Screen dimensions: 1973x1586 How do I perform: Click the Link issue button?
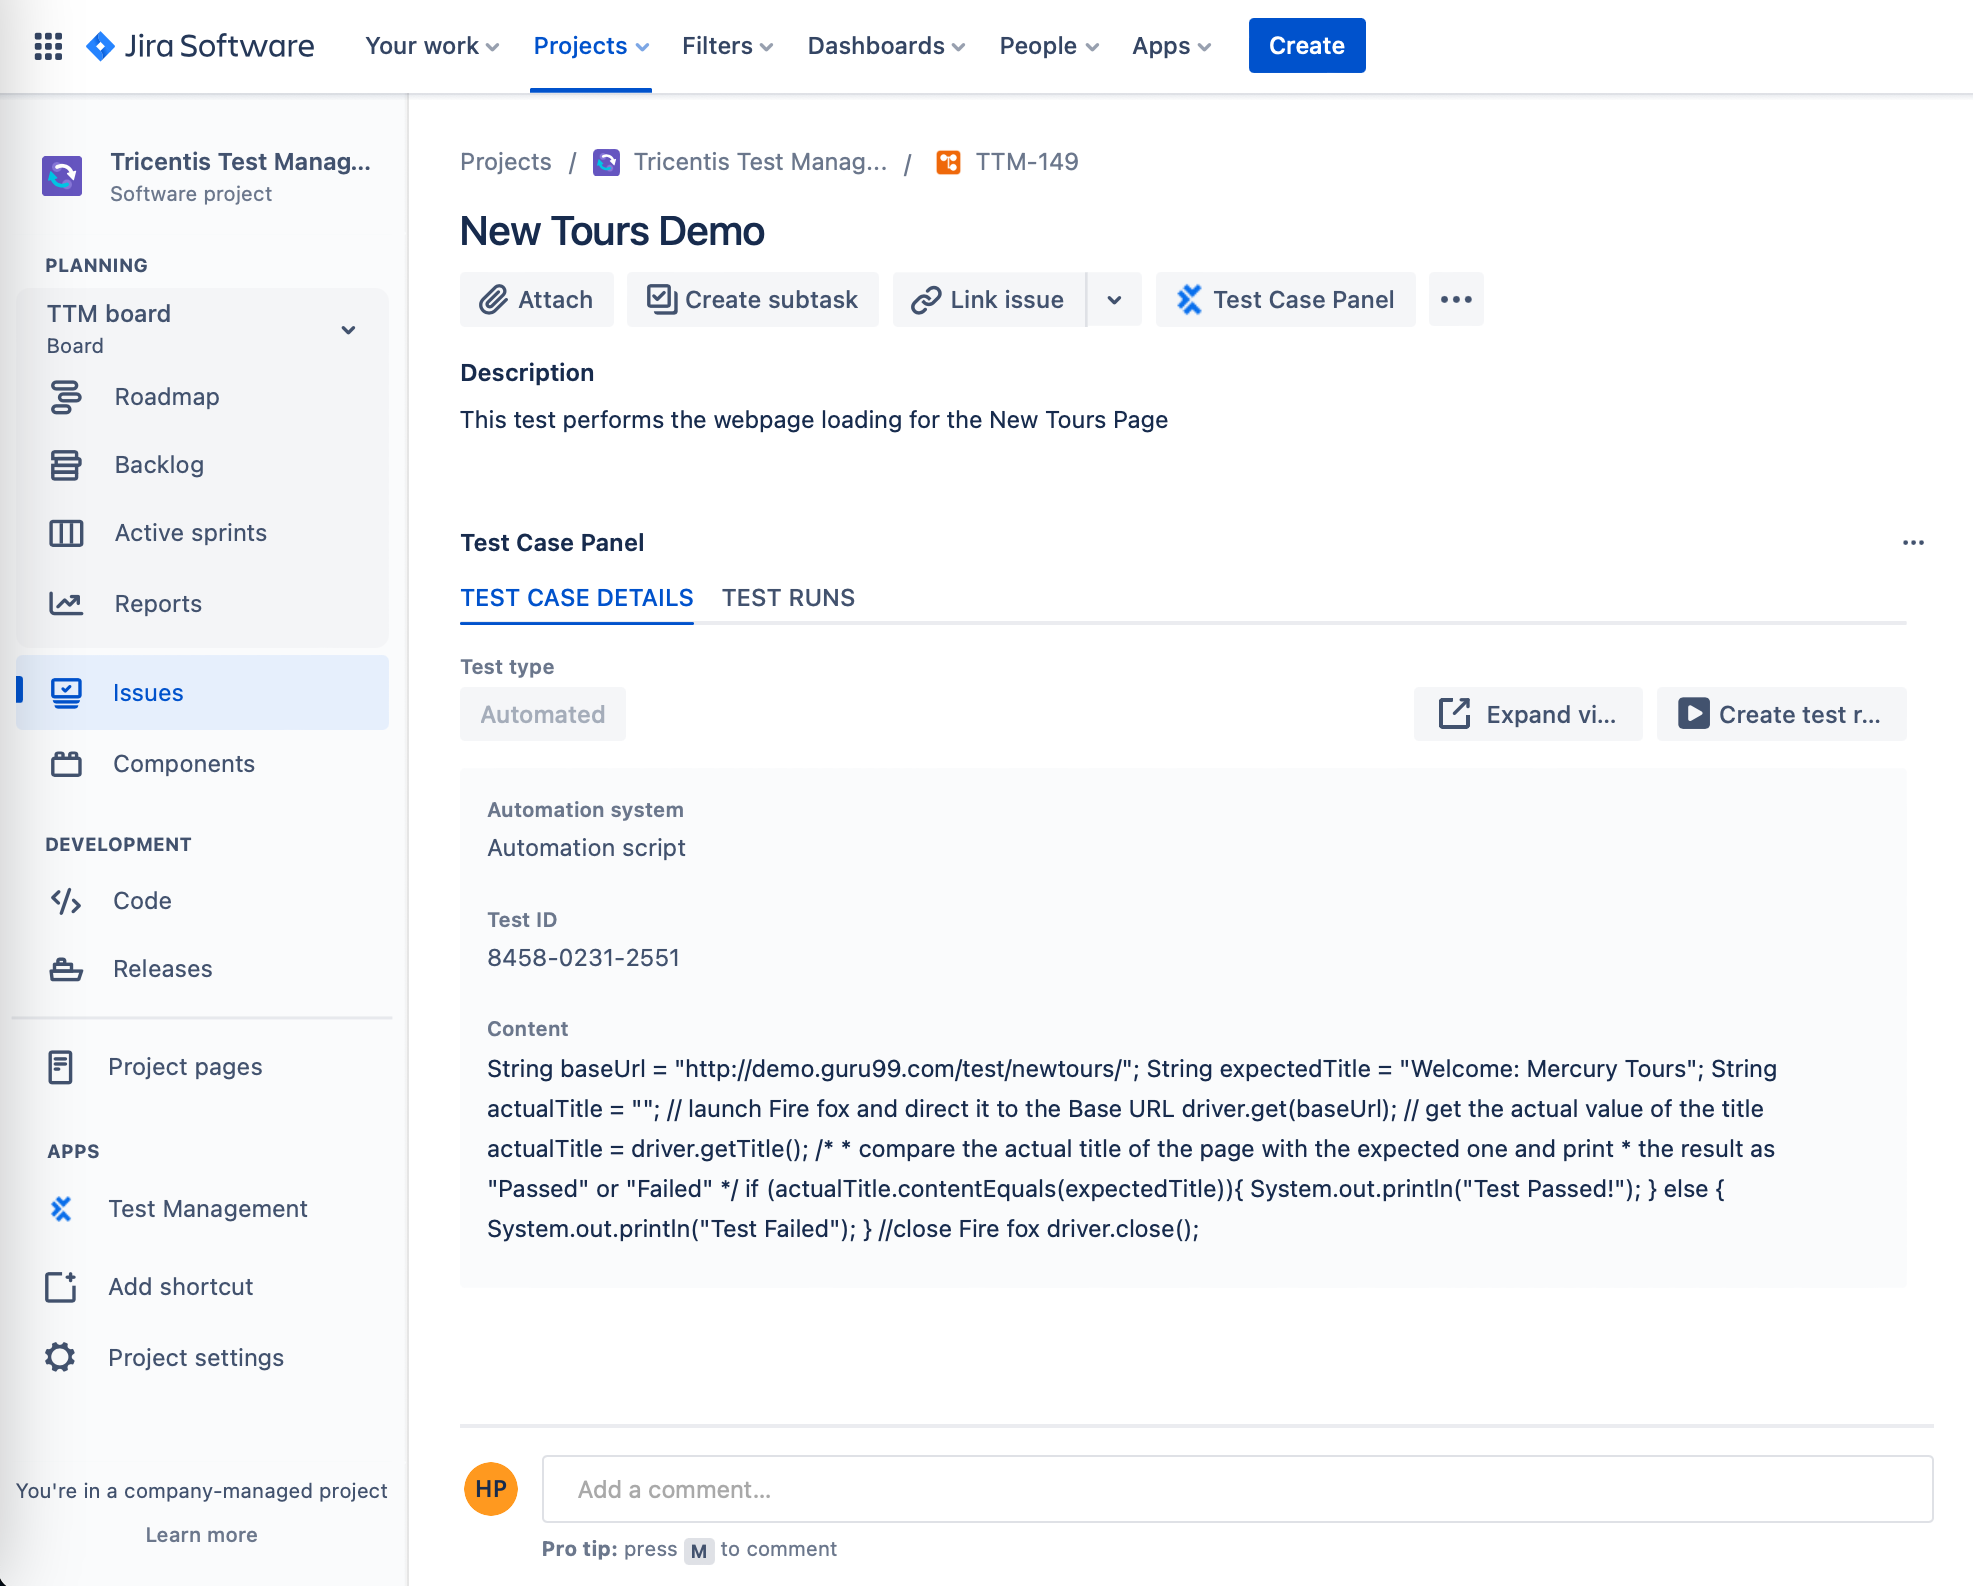[989, 300]
